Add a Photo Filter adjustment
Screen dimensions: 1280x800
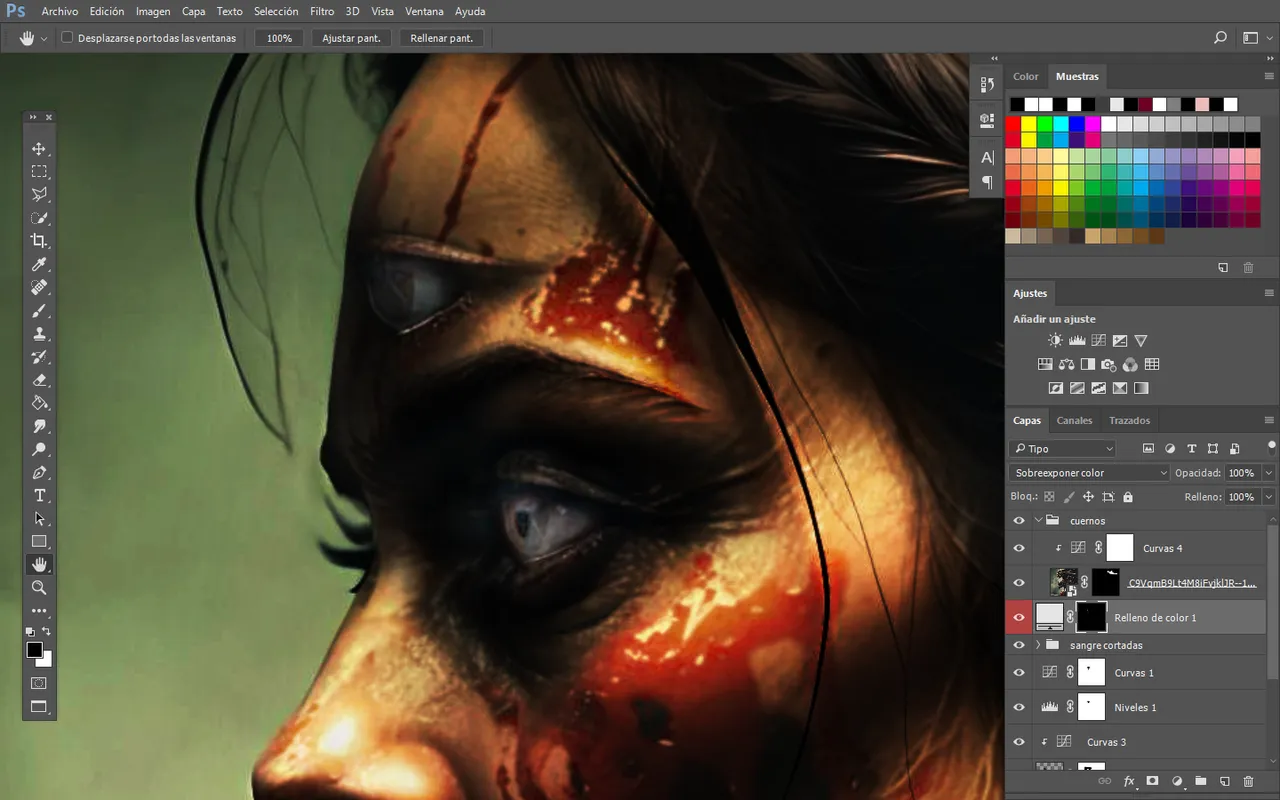pyautogui.click(x=1109, y=365)
